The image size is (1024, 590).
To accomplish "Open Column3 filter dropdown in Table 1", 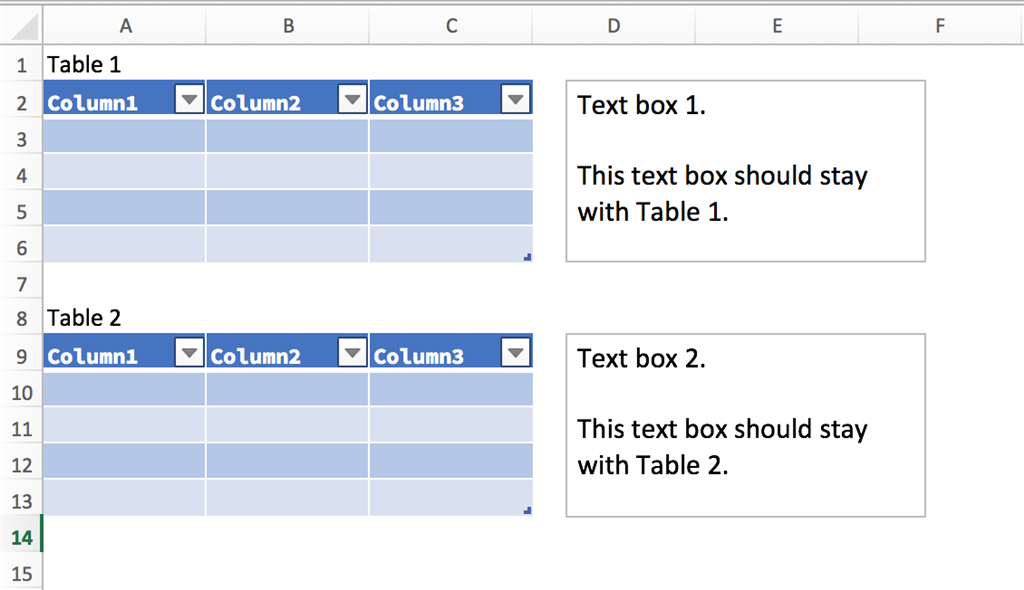I will click(515, 99).
